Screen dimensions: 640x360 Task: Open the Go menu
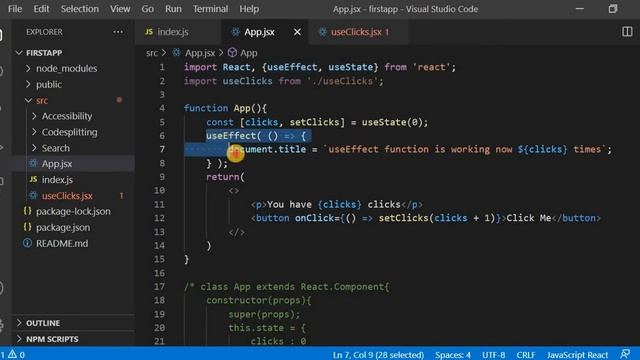coord(148,9)
